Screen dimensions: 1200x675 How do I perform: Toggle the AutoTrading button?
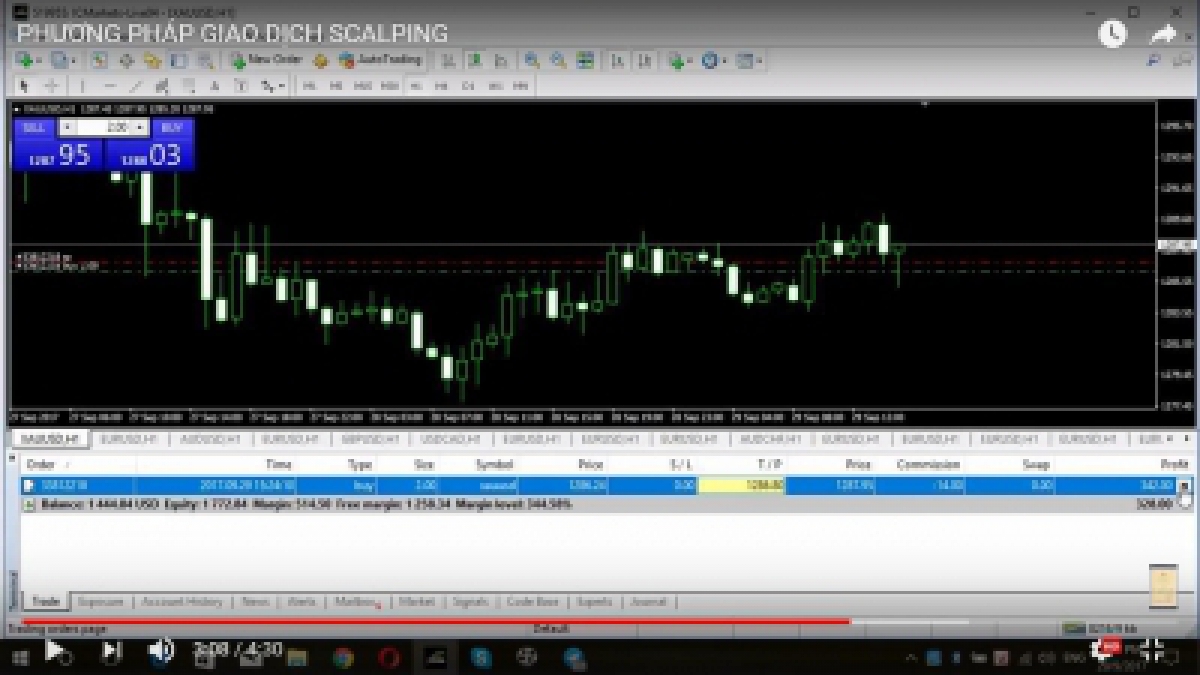click(380, 60)
